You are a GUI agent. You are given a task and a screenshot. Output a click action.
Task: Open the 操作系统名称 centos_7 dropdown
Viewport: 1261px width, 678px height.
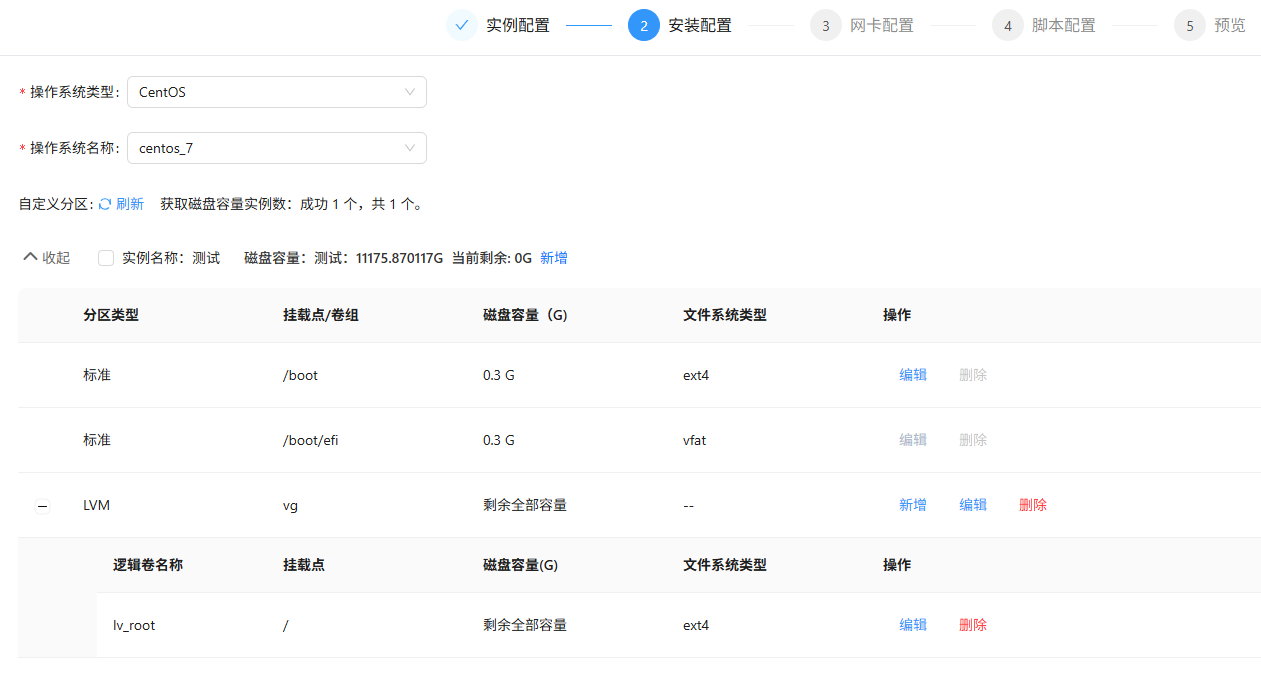(x=277, y=148)
